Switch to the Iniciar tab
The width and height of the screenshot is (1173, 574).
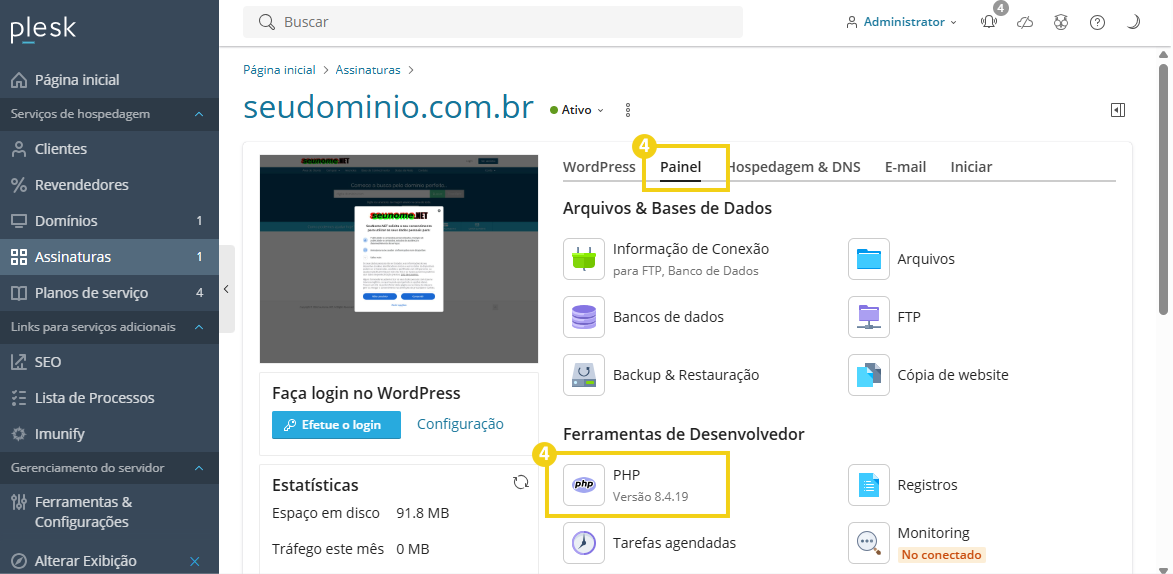971,167
